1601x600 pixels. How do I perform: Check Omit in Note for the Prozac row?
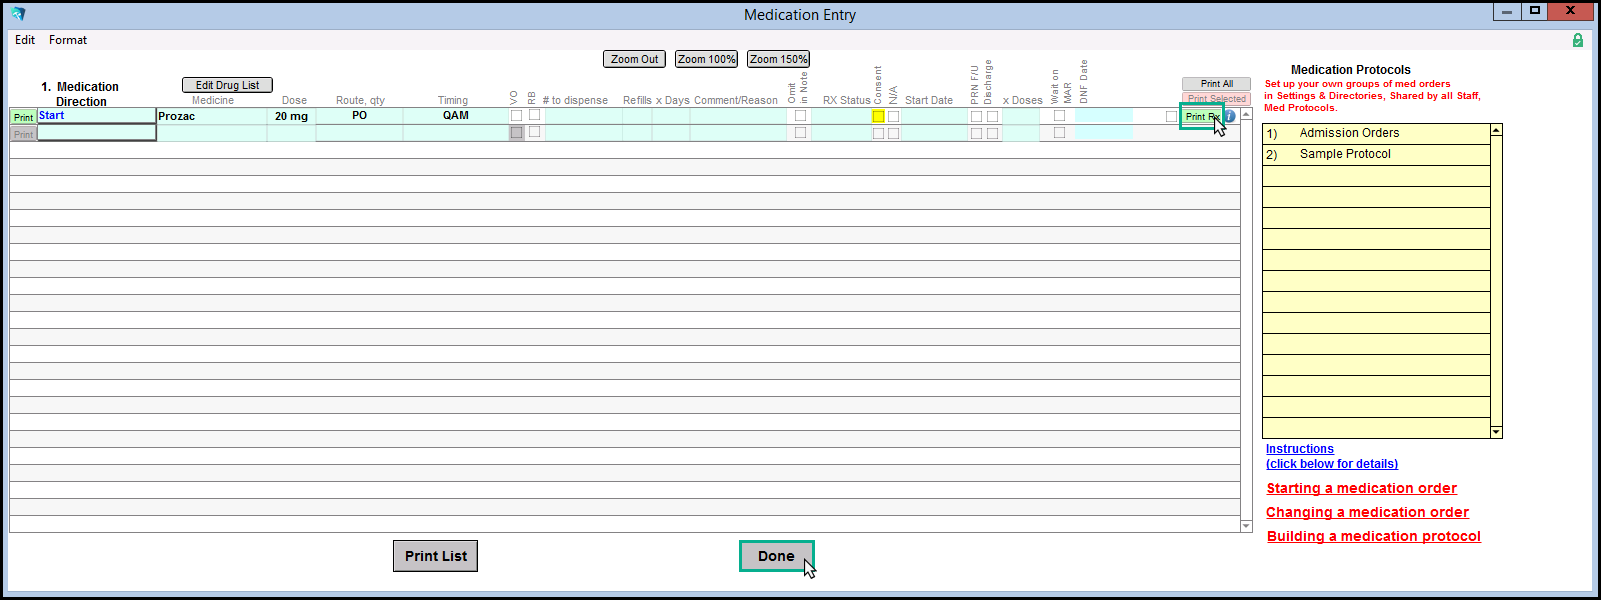(x=800, y=116)
